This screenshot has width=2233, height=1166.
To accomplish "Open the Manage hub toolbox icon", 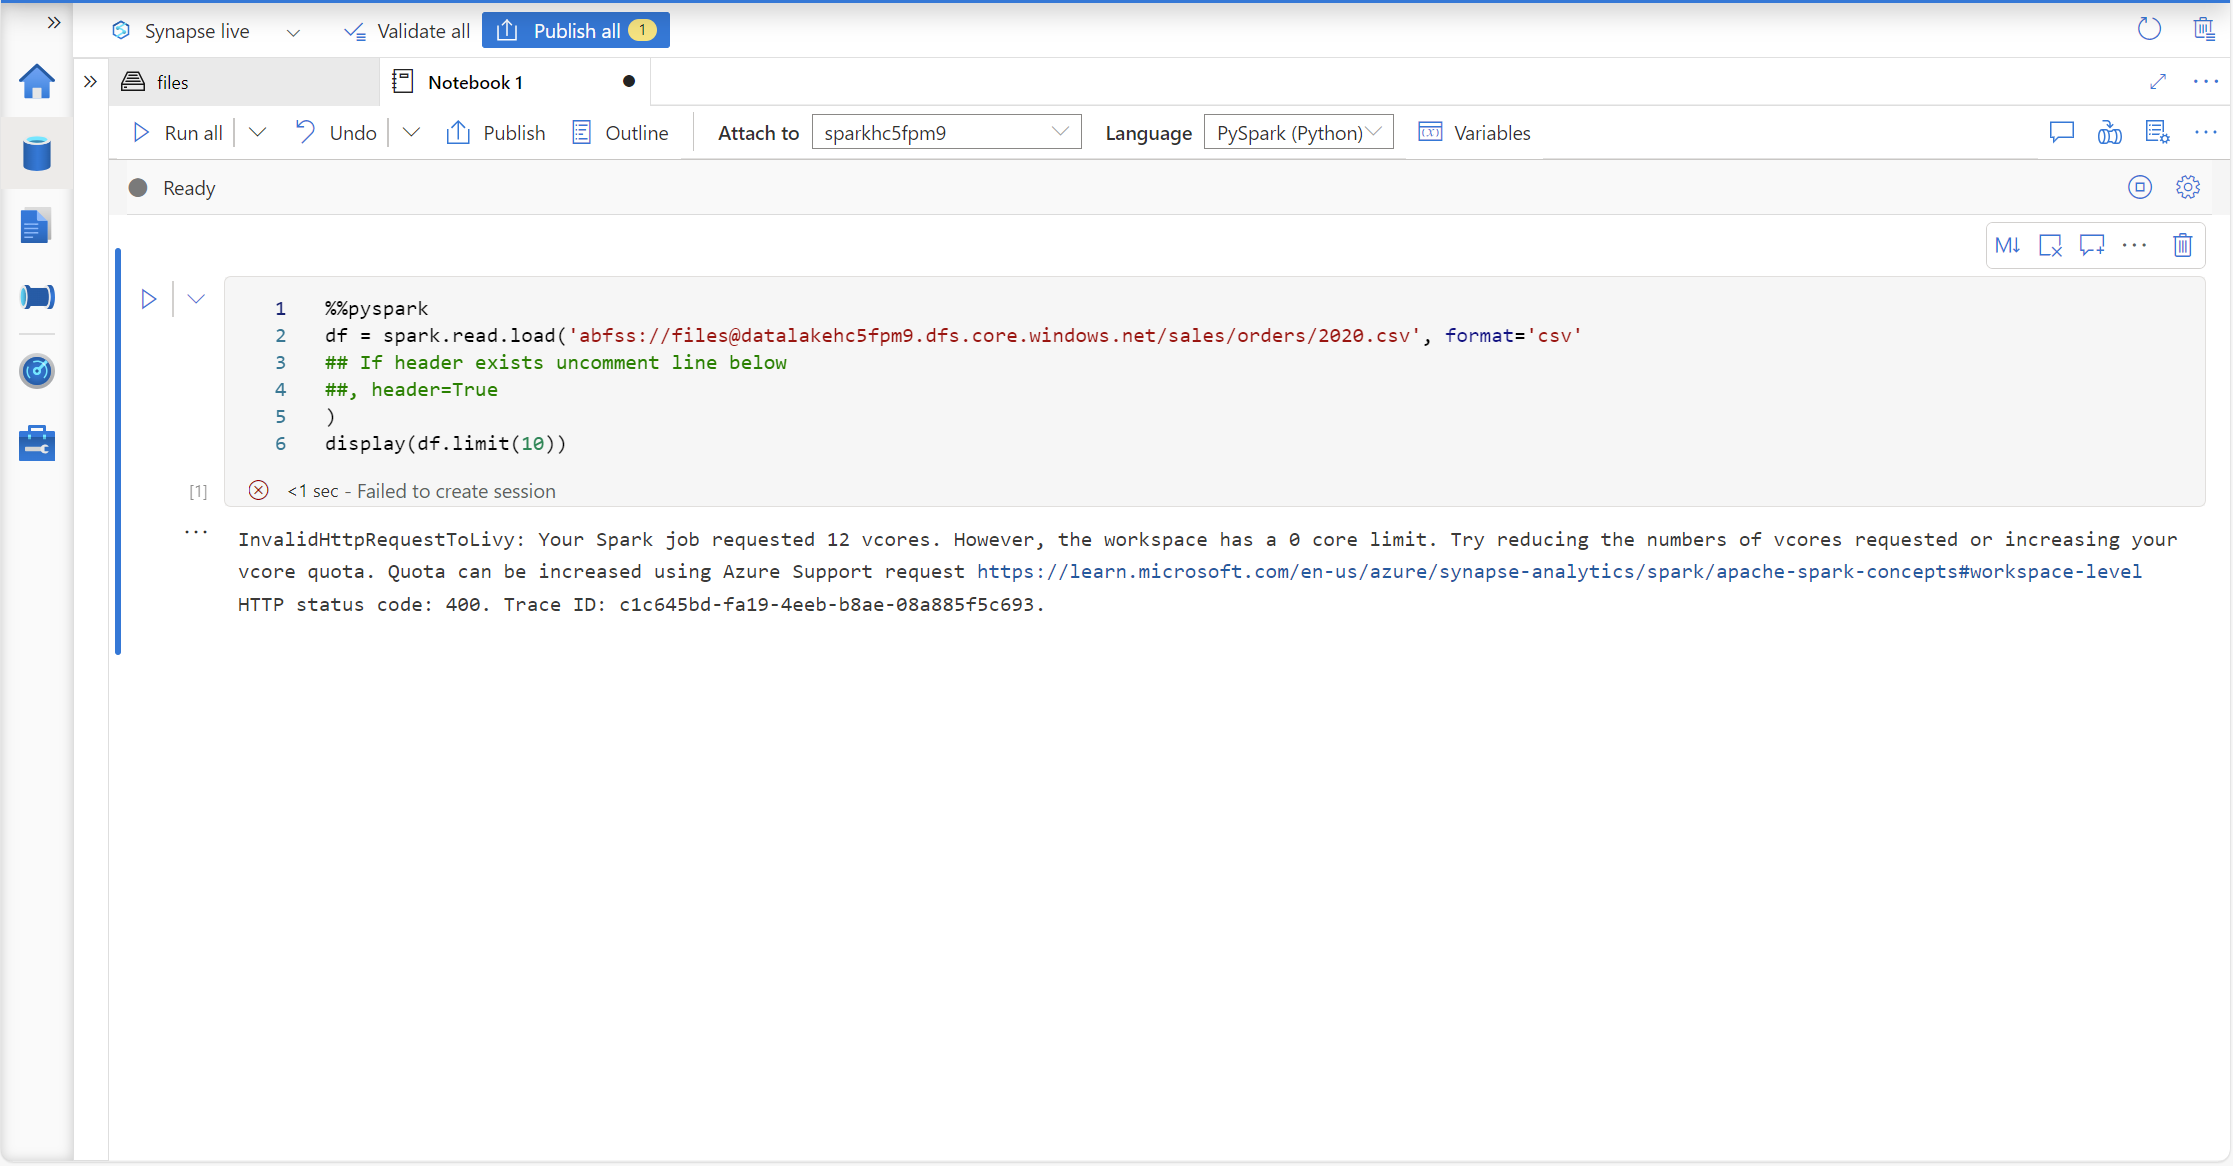I will [x=37, y=443].
